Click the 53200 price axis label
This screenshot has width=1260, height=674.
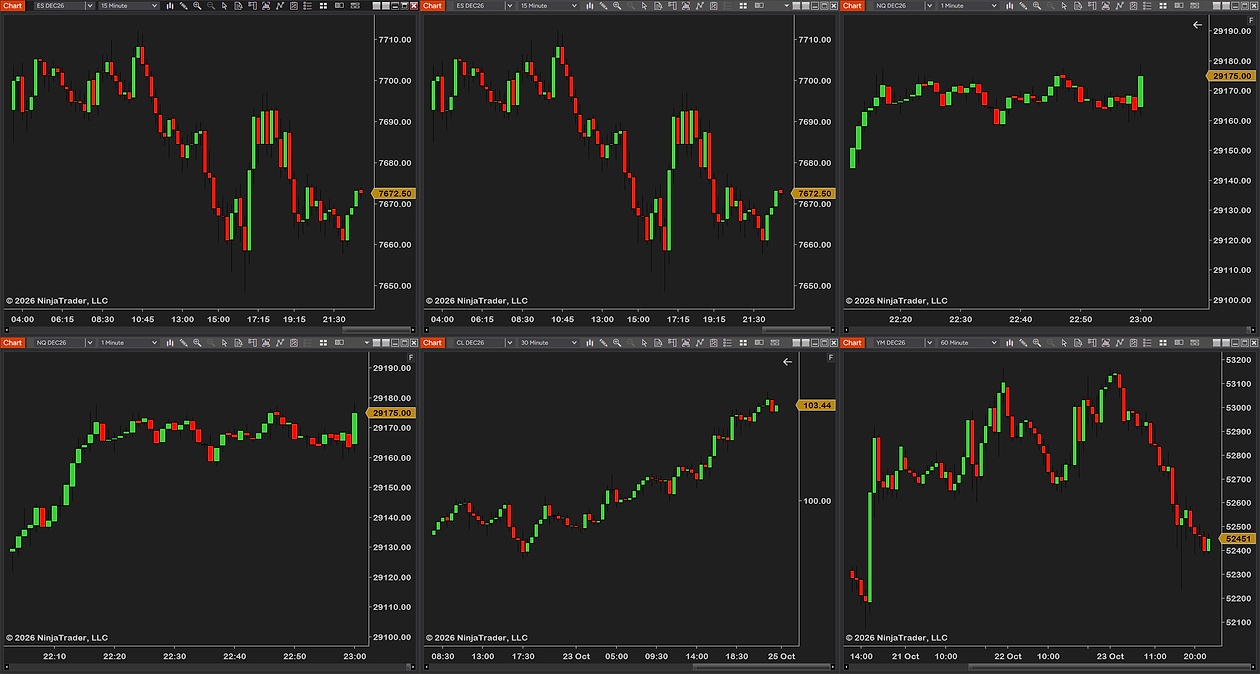(x=1238, y=360)
